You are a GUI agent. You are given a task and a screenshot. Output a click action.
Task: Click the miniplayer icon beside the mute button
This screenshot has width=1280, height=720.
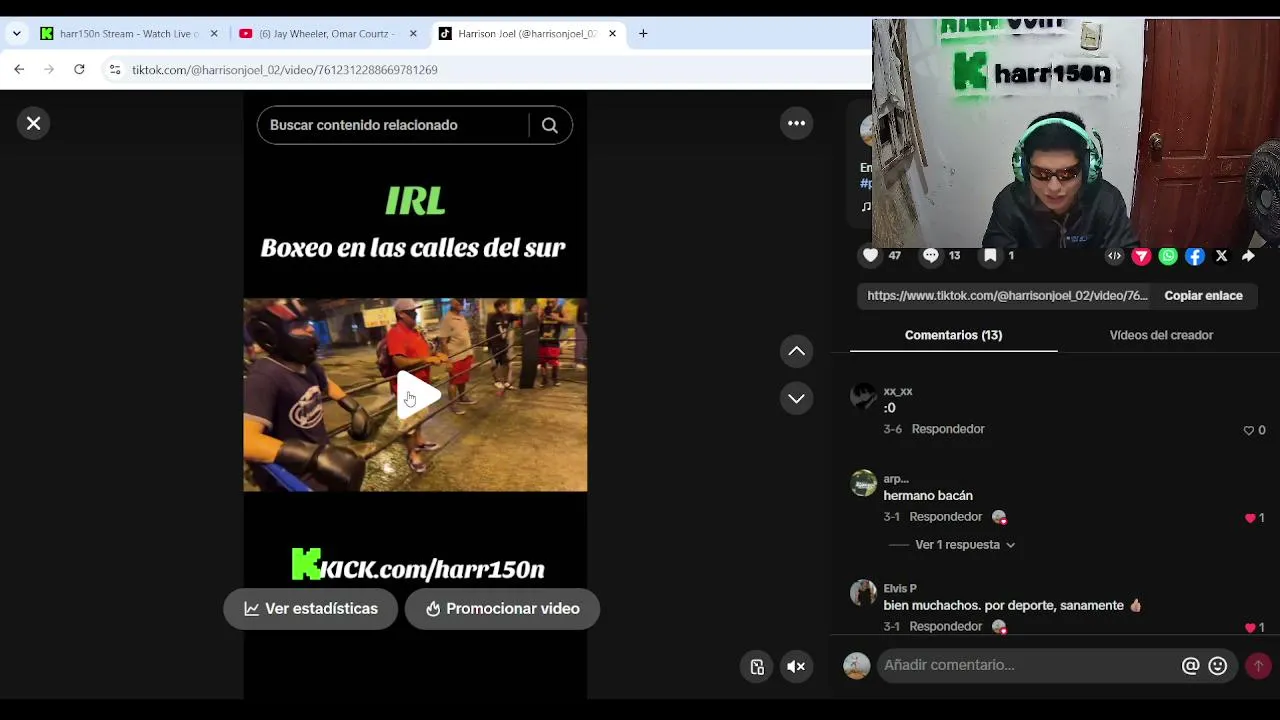pyautogui.click(x=757, y=667)
